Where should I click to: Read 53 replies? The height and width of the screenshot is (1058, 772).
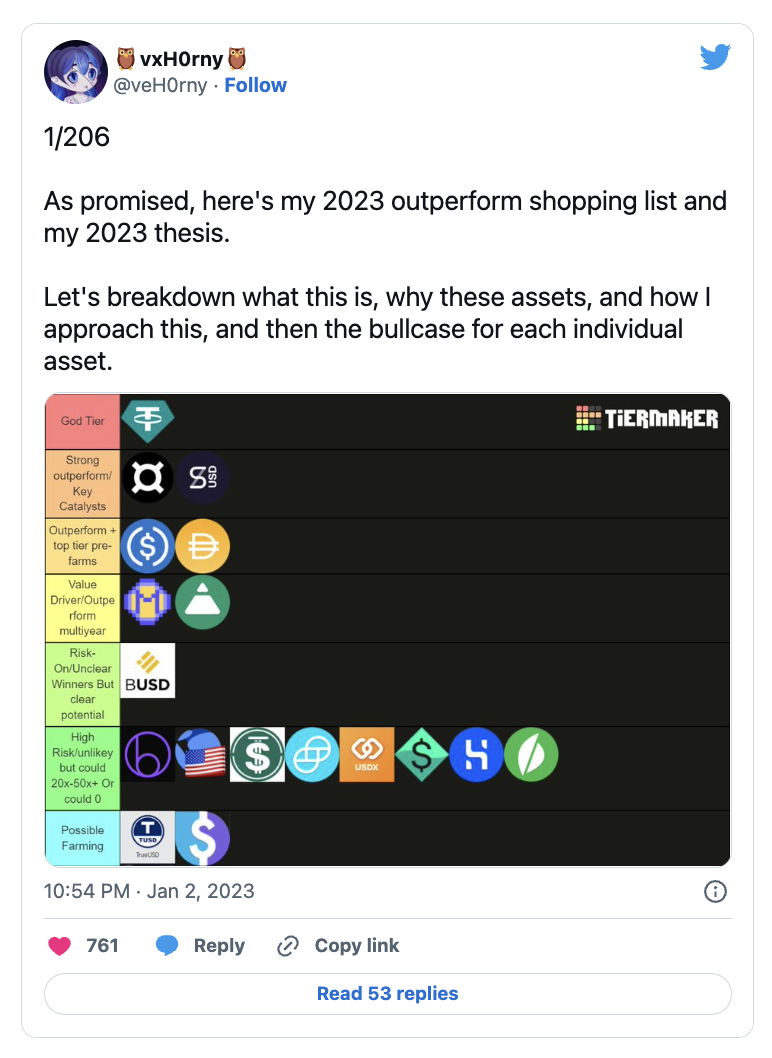pyautogui.click(x=387, y=994)
